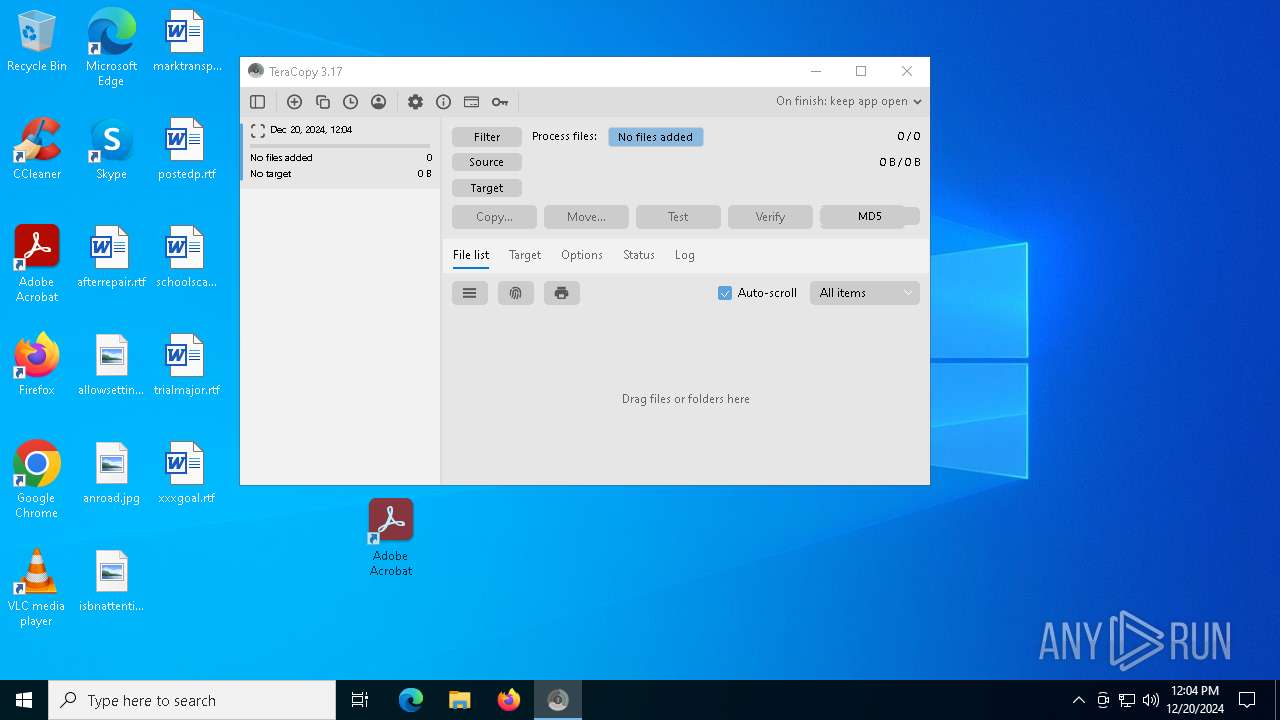1280x720 pixels.
Task: Select Skype desktop shortcut
Action: click(x=111, y=149)
